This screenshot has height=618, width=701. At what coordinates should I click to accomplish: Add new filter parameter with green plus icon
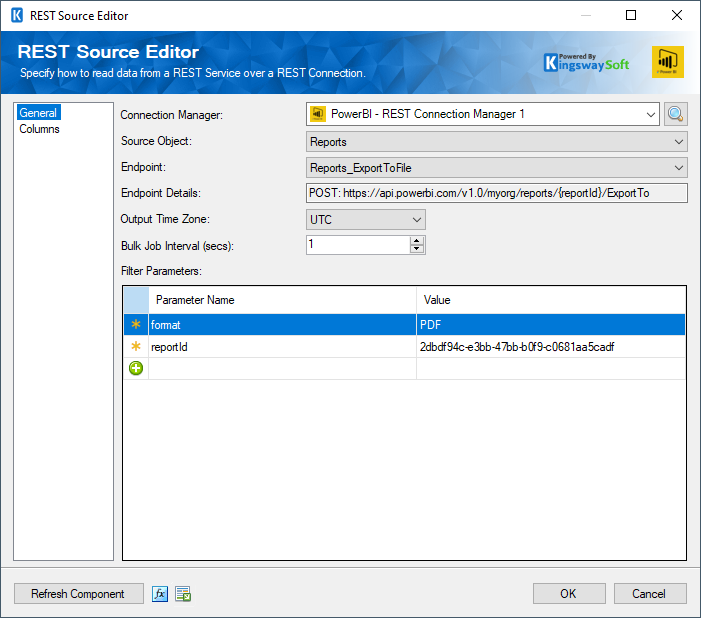[136, 368]
